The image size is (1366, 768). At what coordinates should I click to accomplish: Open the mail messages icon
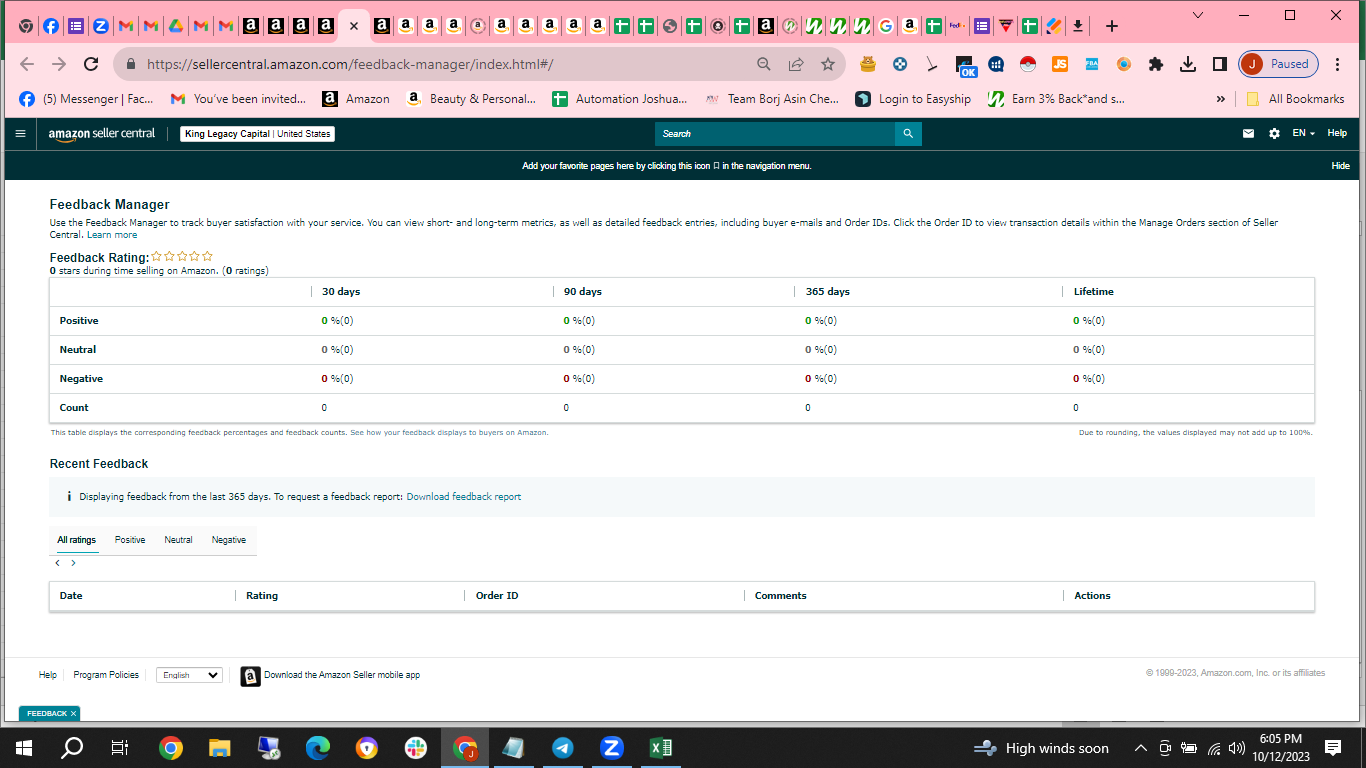pos(1248,133)
